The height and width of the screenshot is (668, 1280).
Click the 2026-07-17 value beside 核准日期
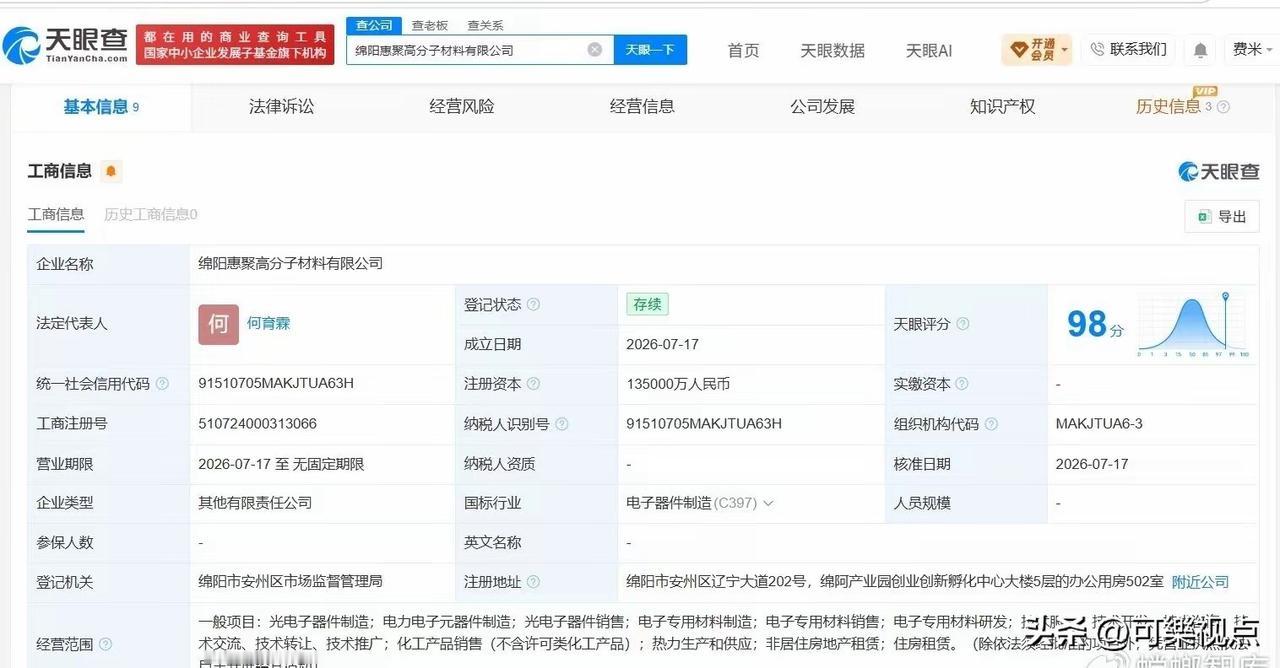[1092, 464]
